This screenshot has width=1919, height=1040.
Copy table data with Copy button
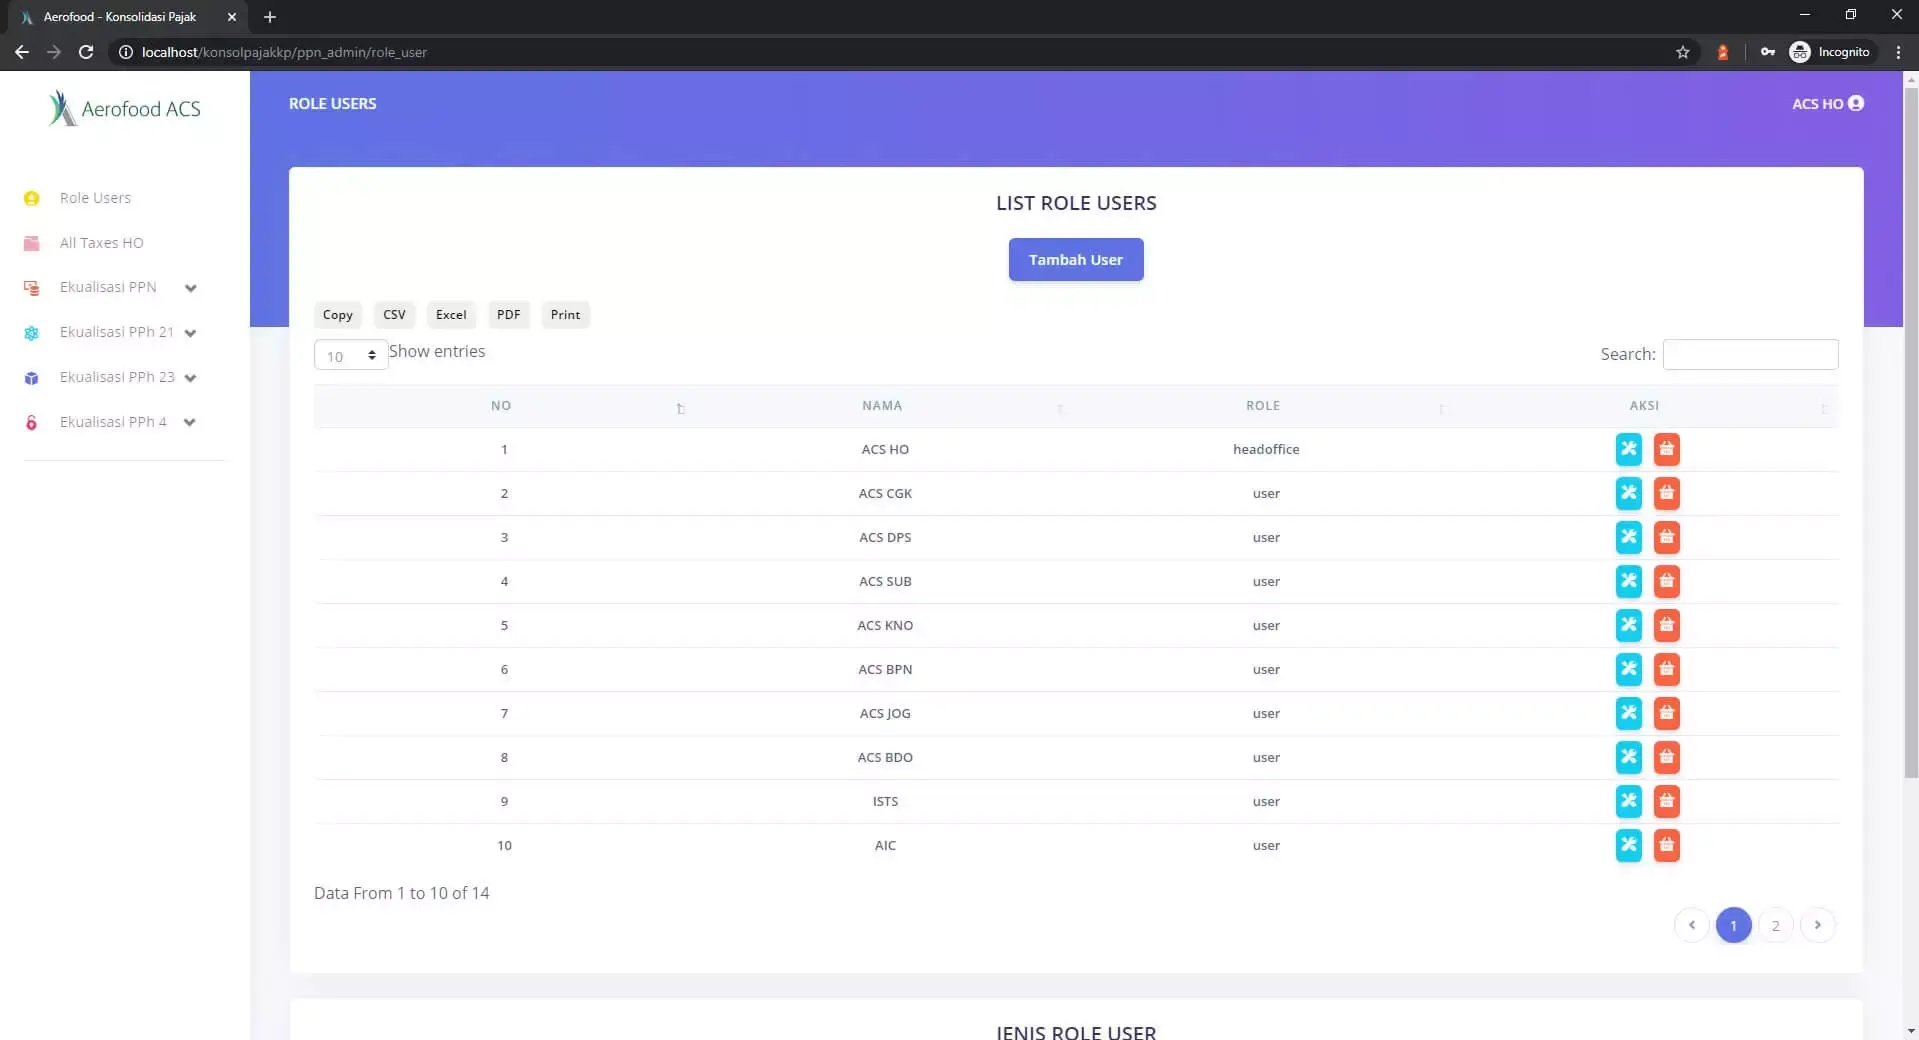338,315
